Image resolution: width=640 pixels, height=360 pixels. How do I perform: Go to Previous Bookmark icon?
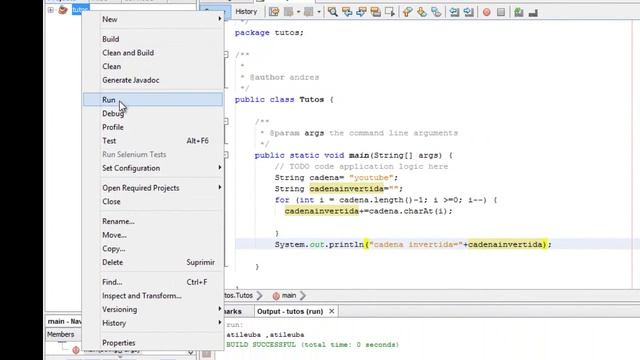407,12
